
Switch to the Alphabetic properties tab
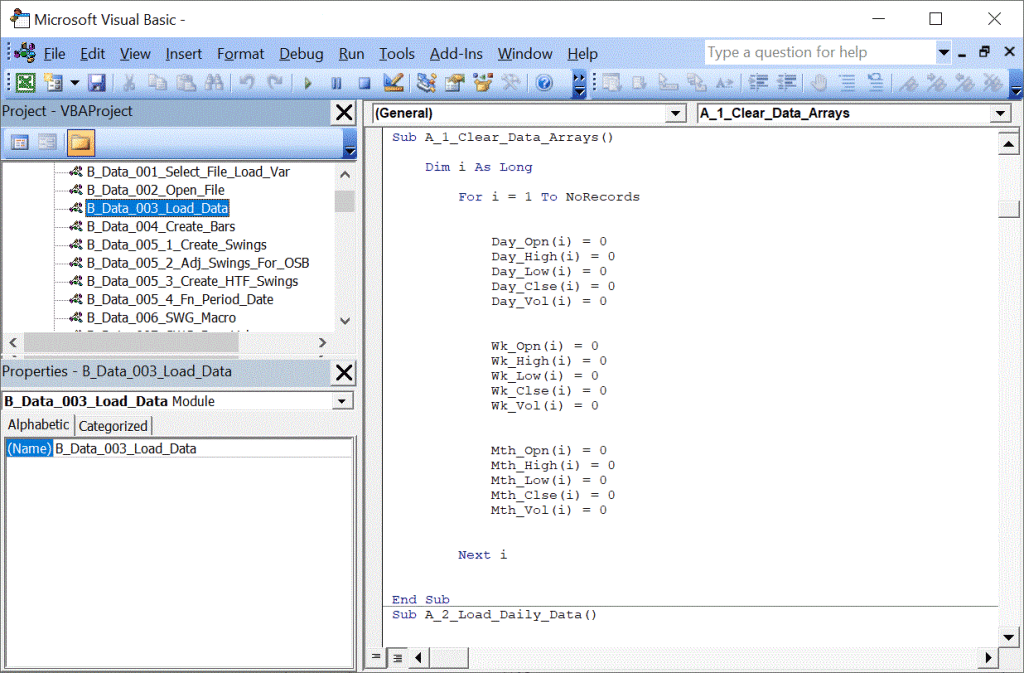tap(39, 424)
